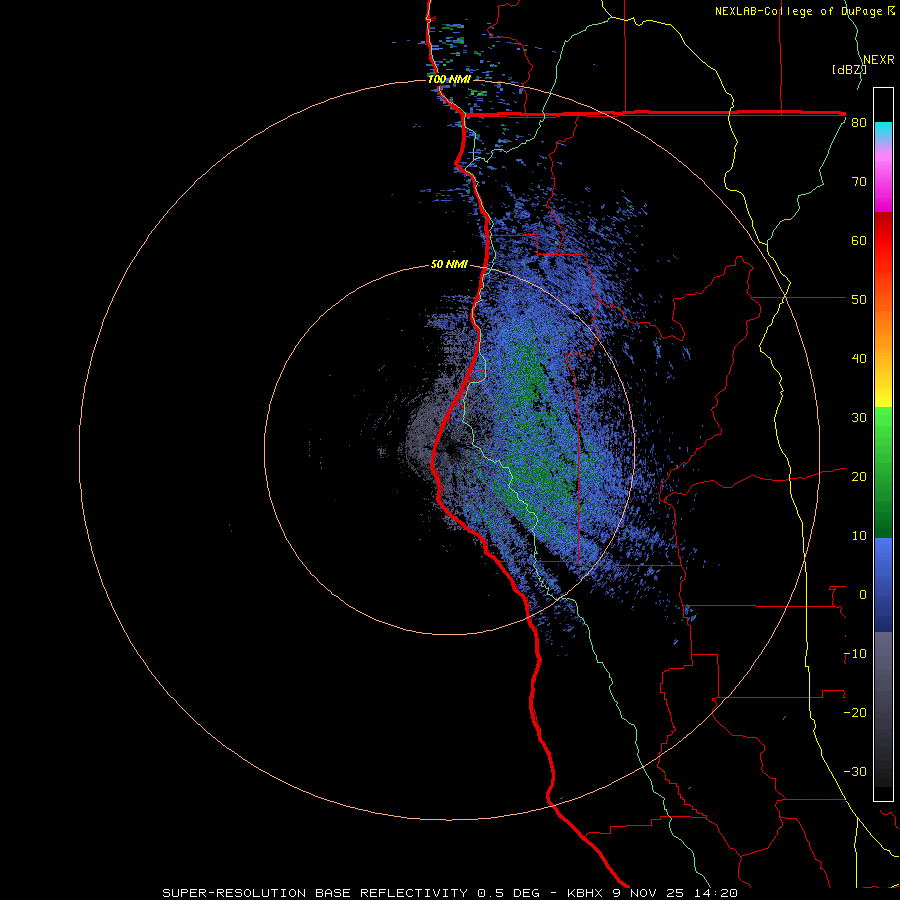Click the NEXR label above the legend
The width and height of the screenshot is (900, 900).
pyautogui.click(x=879, y=60)
